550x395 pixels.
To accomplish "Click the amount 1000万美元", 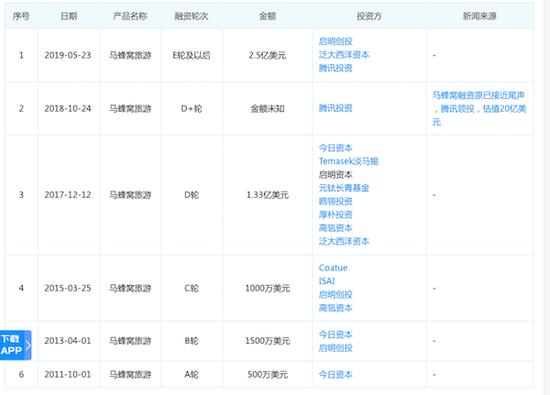I will click(x=268, y=288).
